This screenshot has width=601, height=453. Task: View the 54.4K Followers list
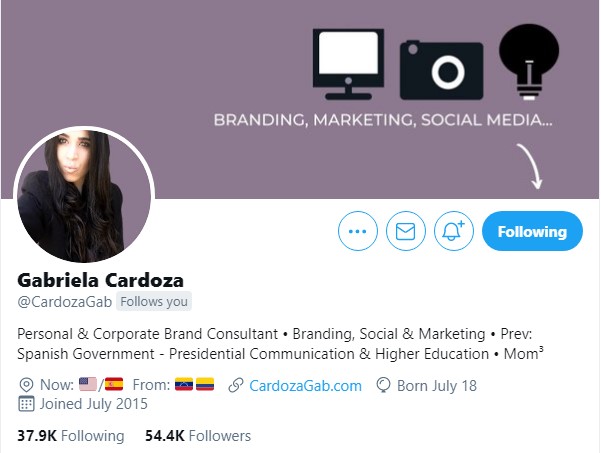[x=198, y=436]
